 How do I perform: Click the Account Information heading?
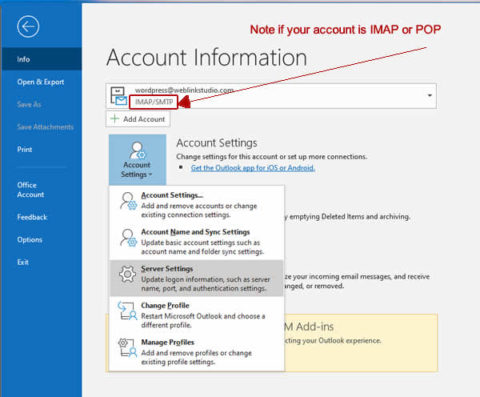pyautogui.click(x=207, y=57)
